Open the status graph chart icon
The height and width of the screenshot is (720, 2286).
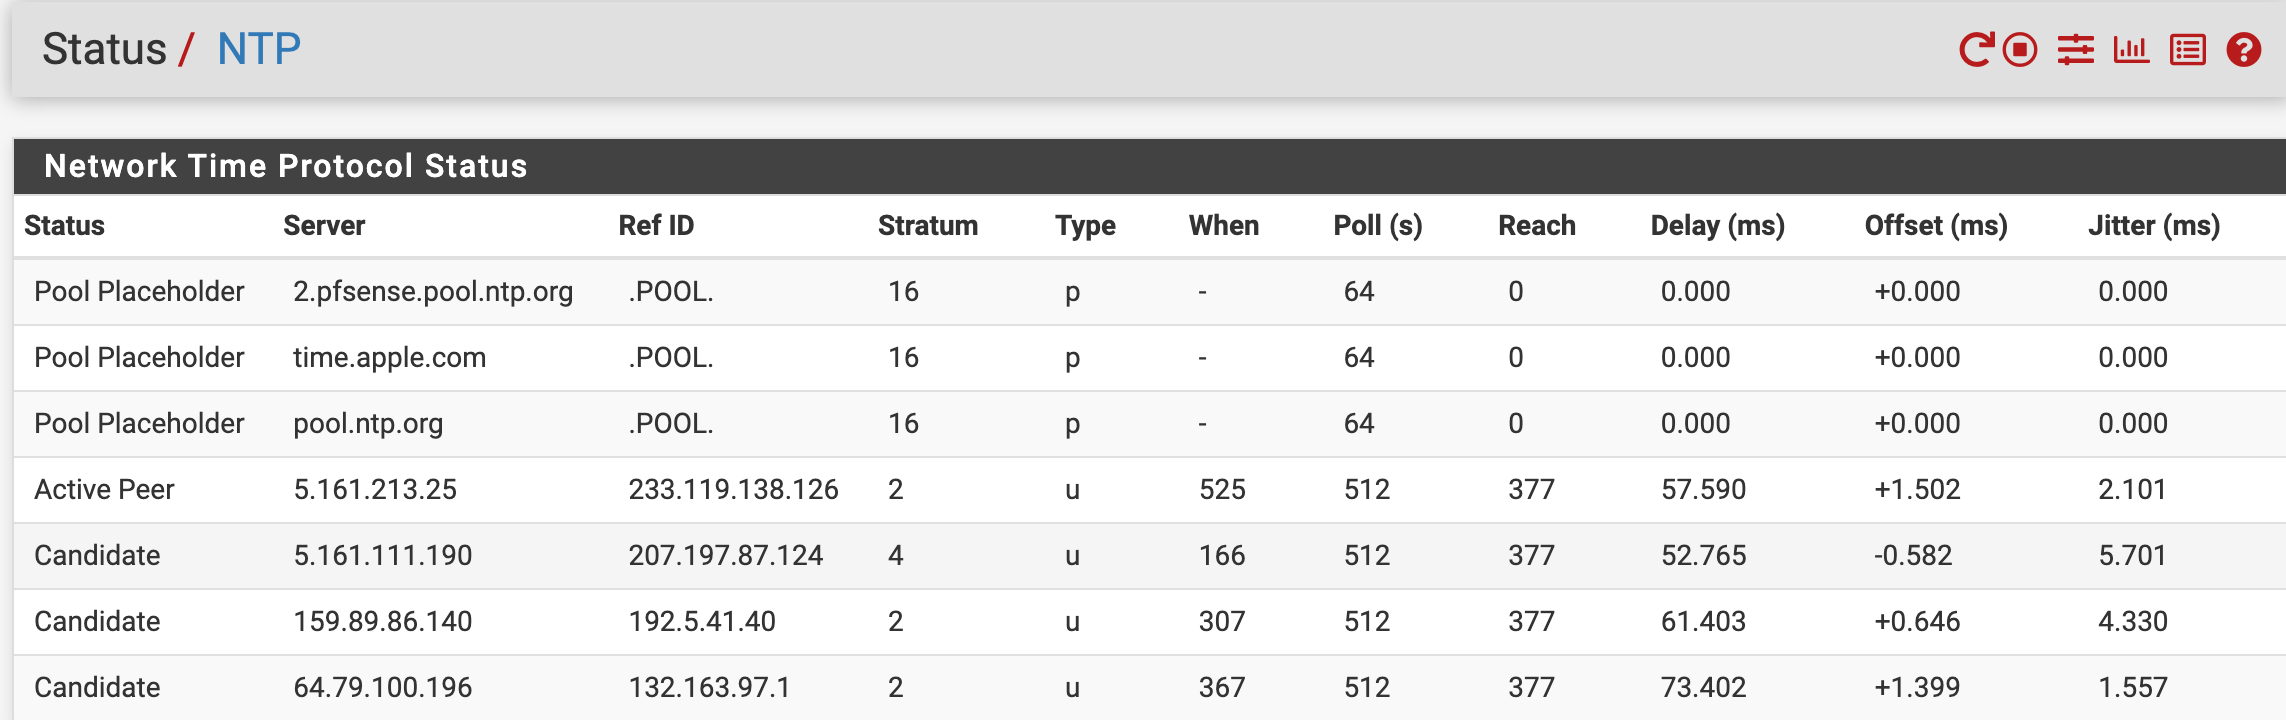[x=2131, y=49]
